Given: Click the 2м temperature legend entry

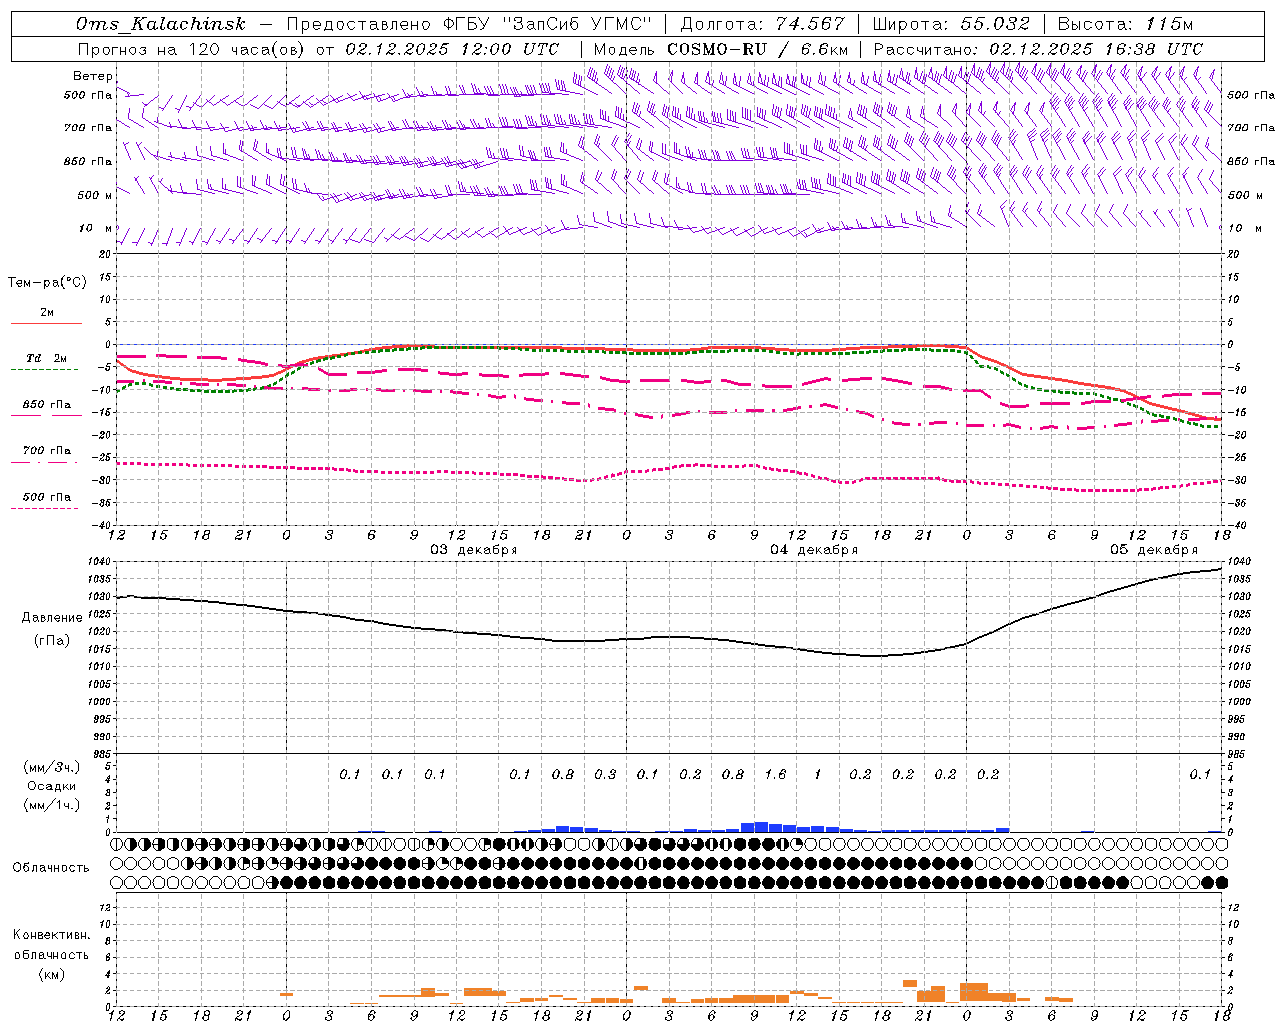Looking at the screenshot, I should [47, 313].
